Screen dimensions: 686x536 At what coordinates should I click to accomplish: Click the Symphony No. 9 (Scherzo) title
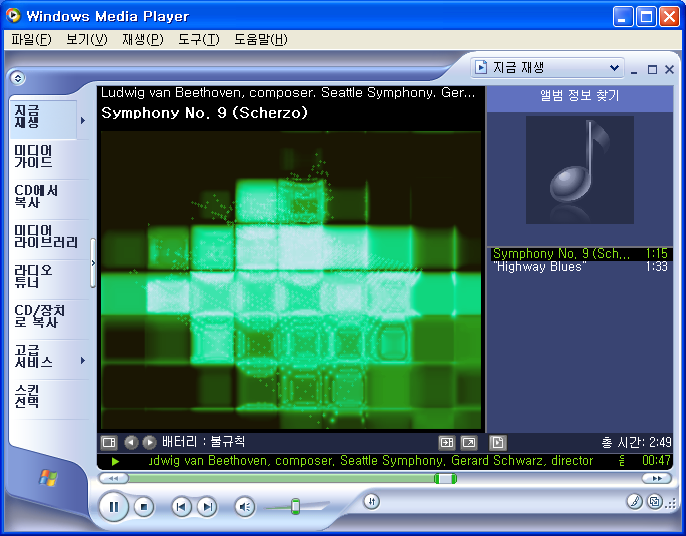coord(204,113)
